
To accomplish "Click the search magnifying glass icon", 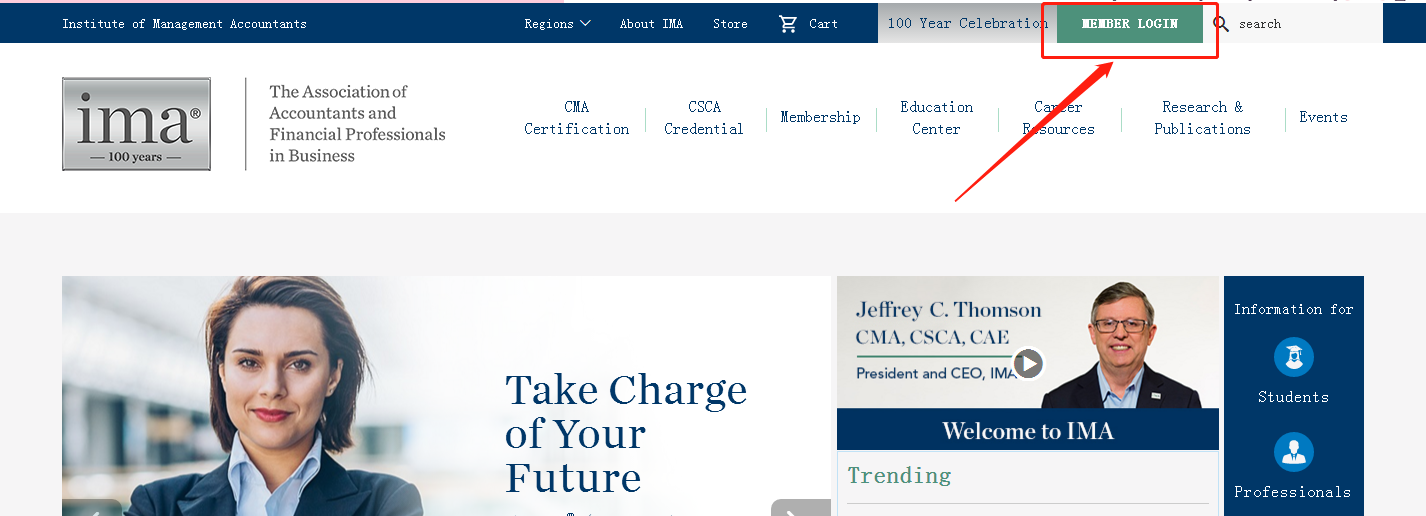I will 1221,24.
